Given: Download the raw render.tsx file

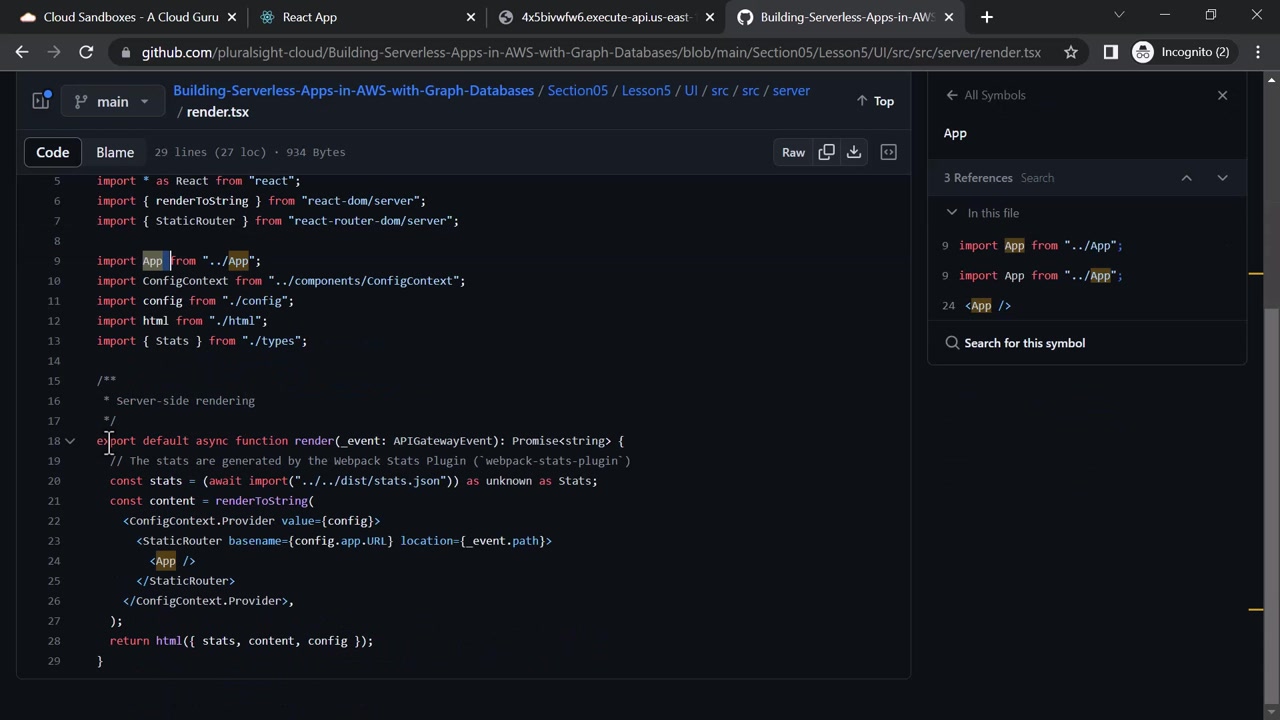Looking at the screenshot, I should coord(854,152).
